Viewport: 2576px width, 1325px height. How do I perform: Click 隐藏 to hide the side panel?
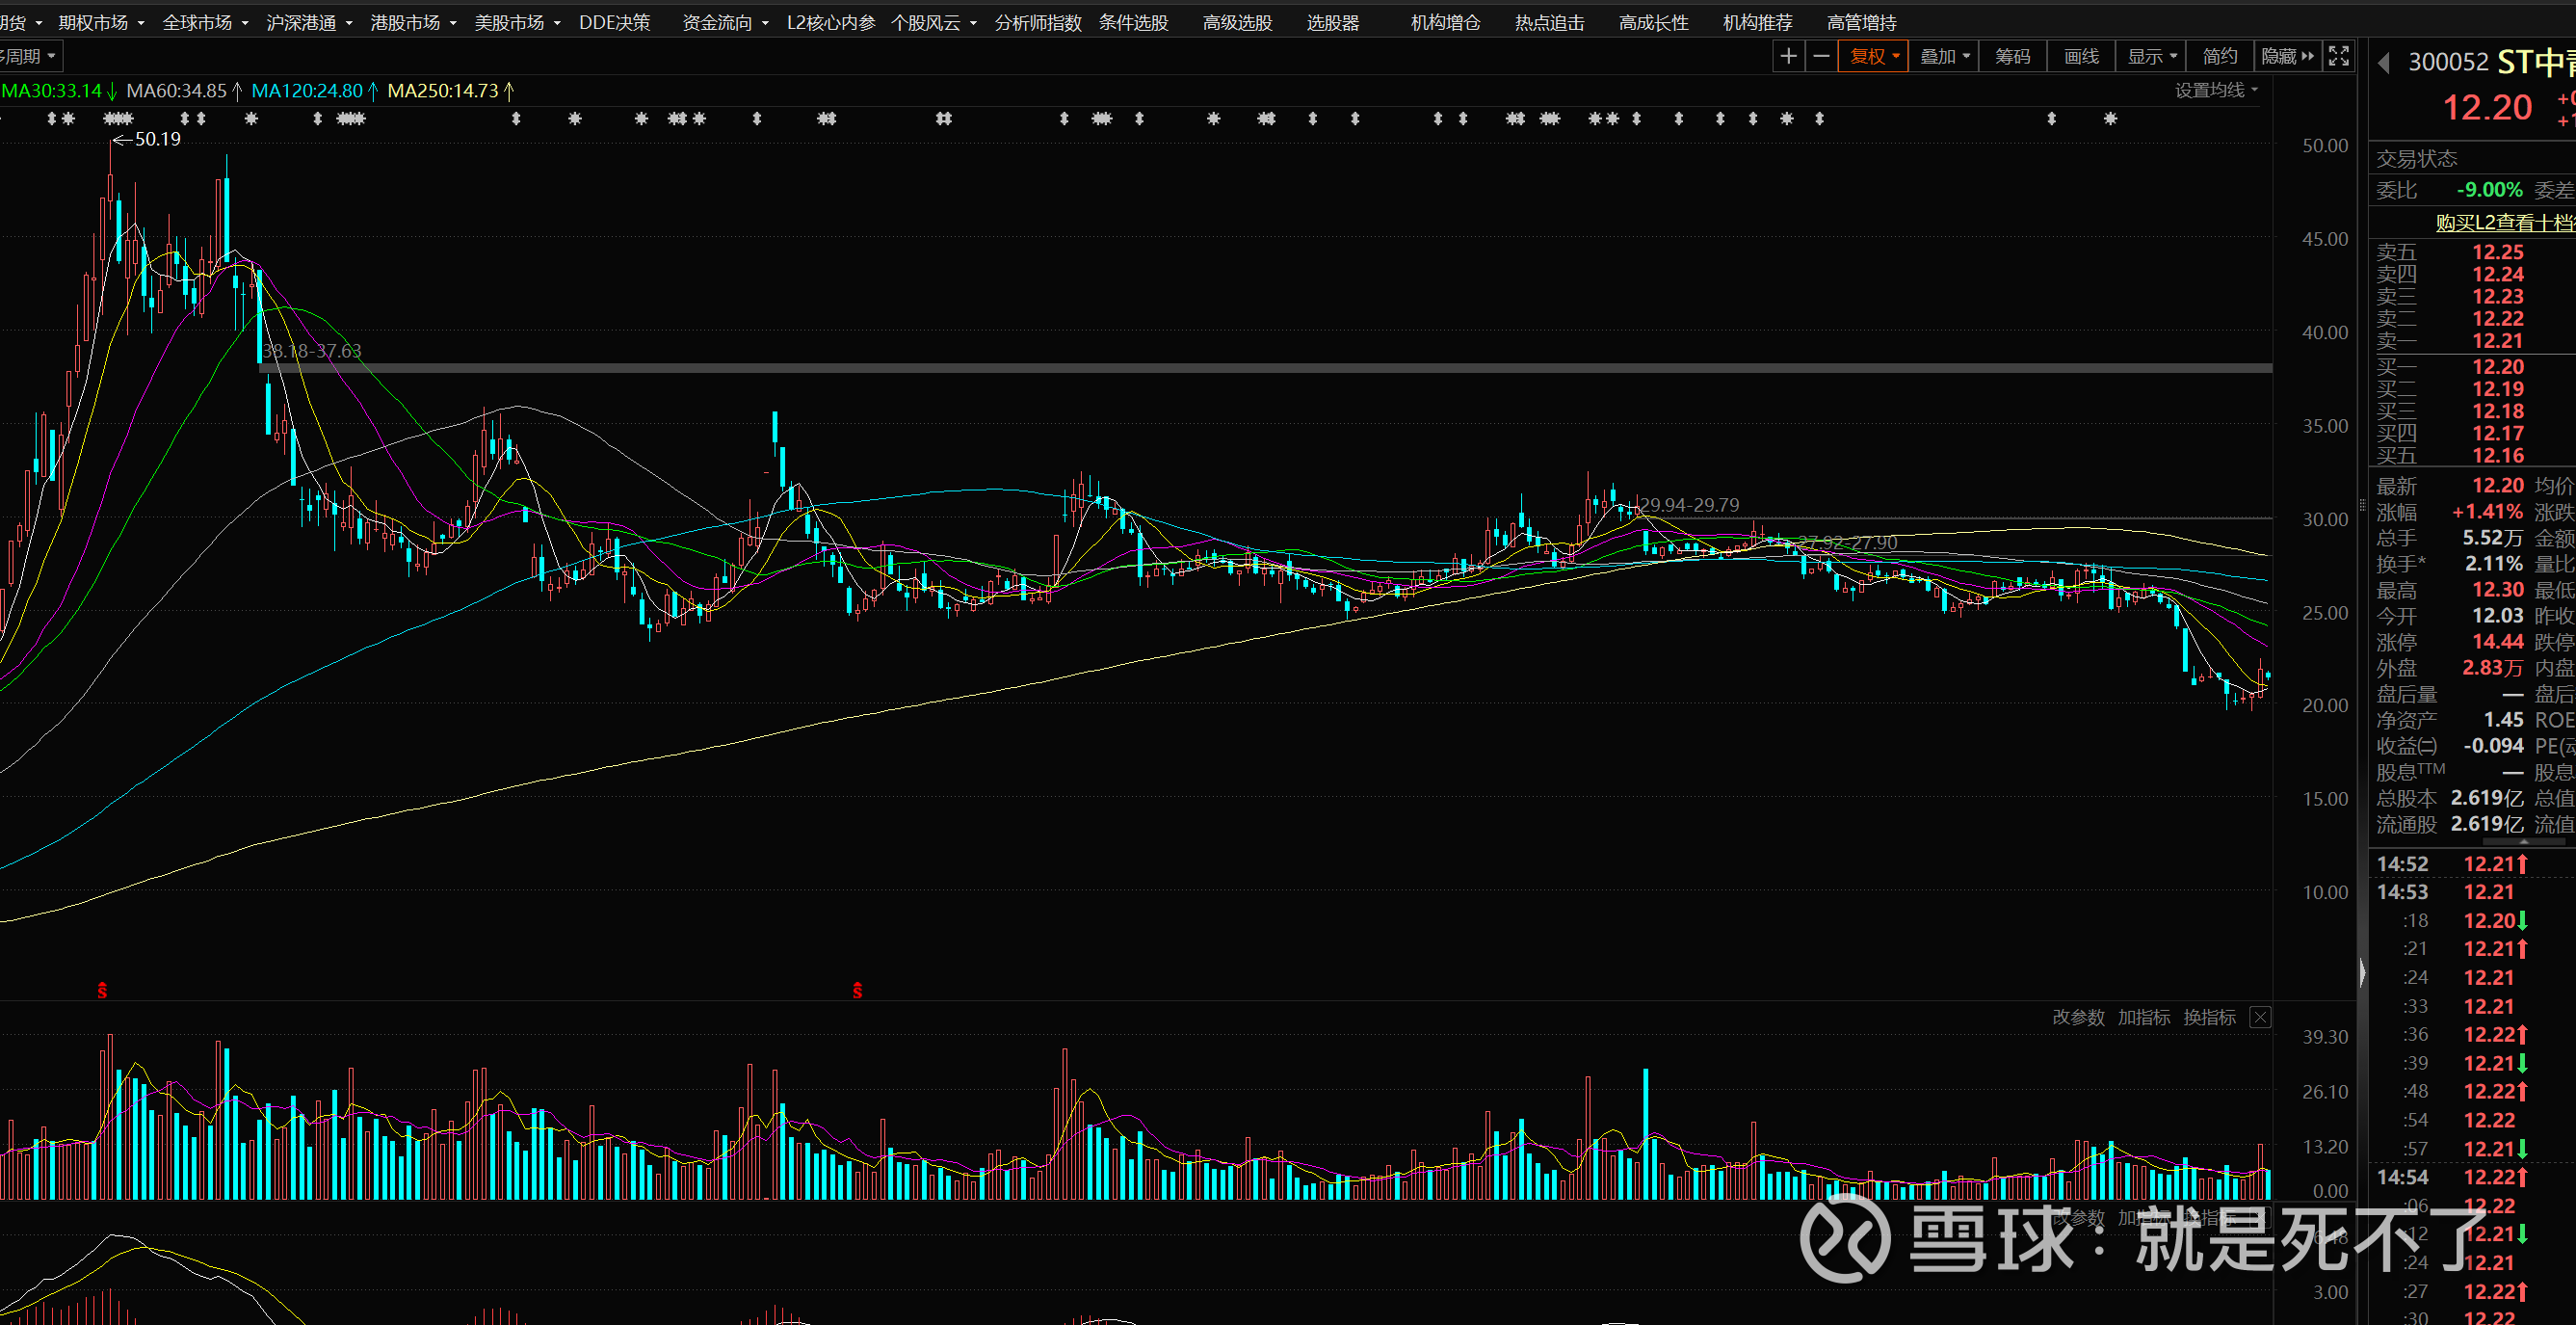2287,56
